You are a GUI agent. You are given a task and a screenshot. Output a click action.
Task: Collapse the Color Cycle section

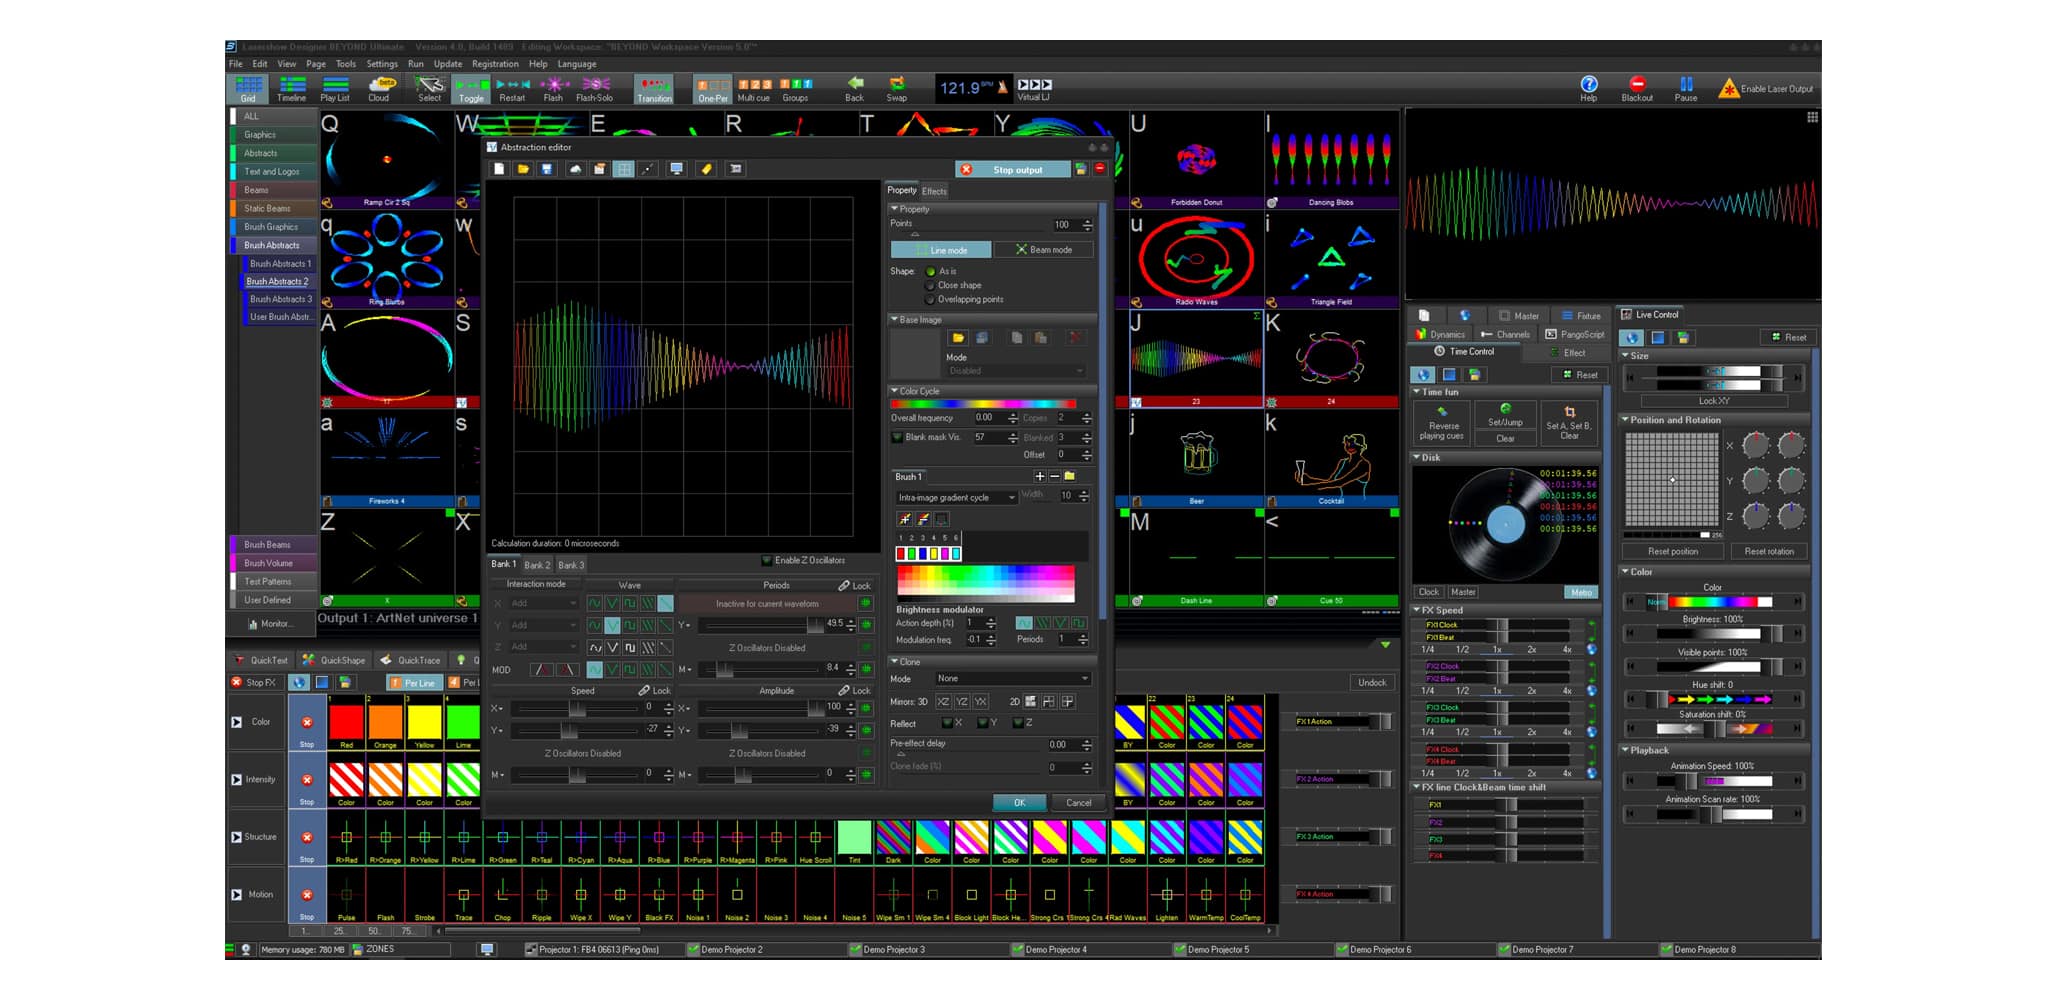[x=894, y=391]
